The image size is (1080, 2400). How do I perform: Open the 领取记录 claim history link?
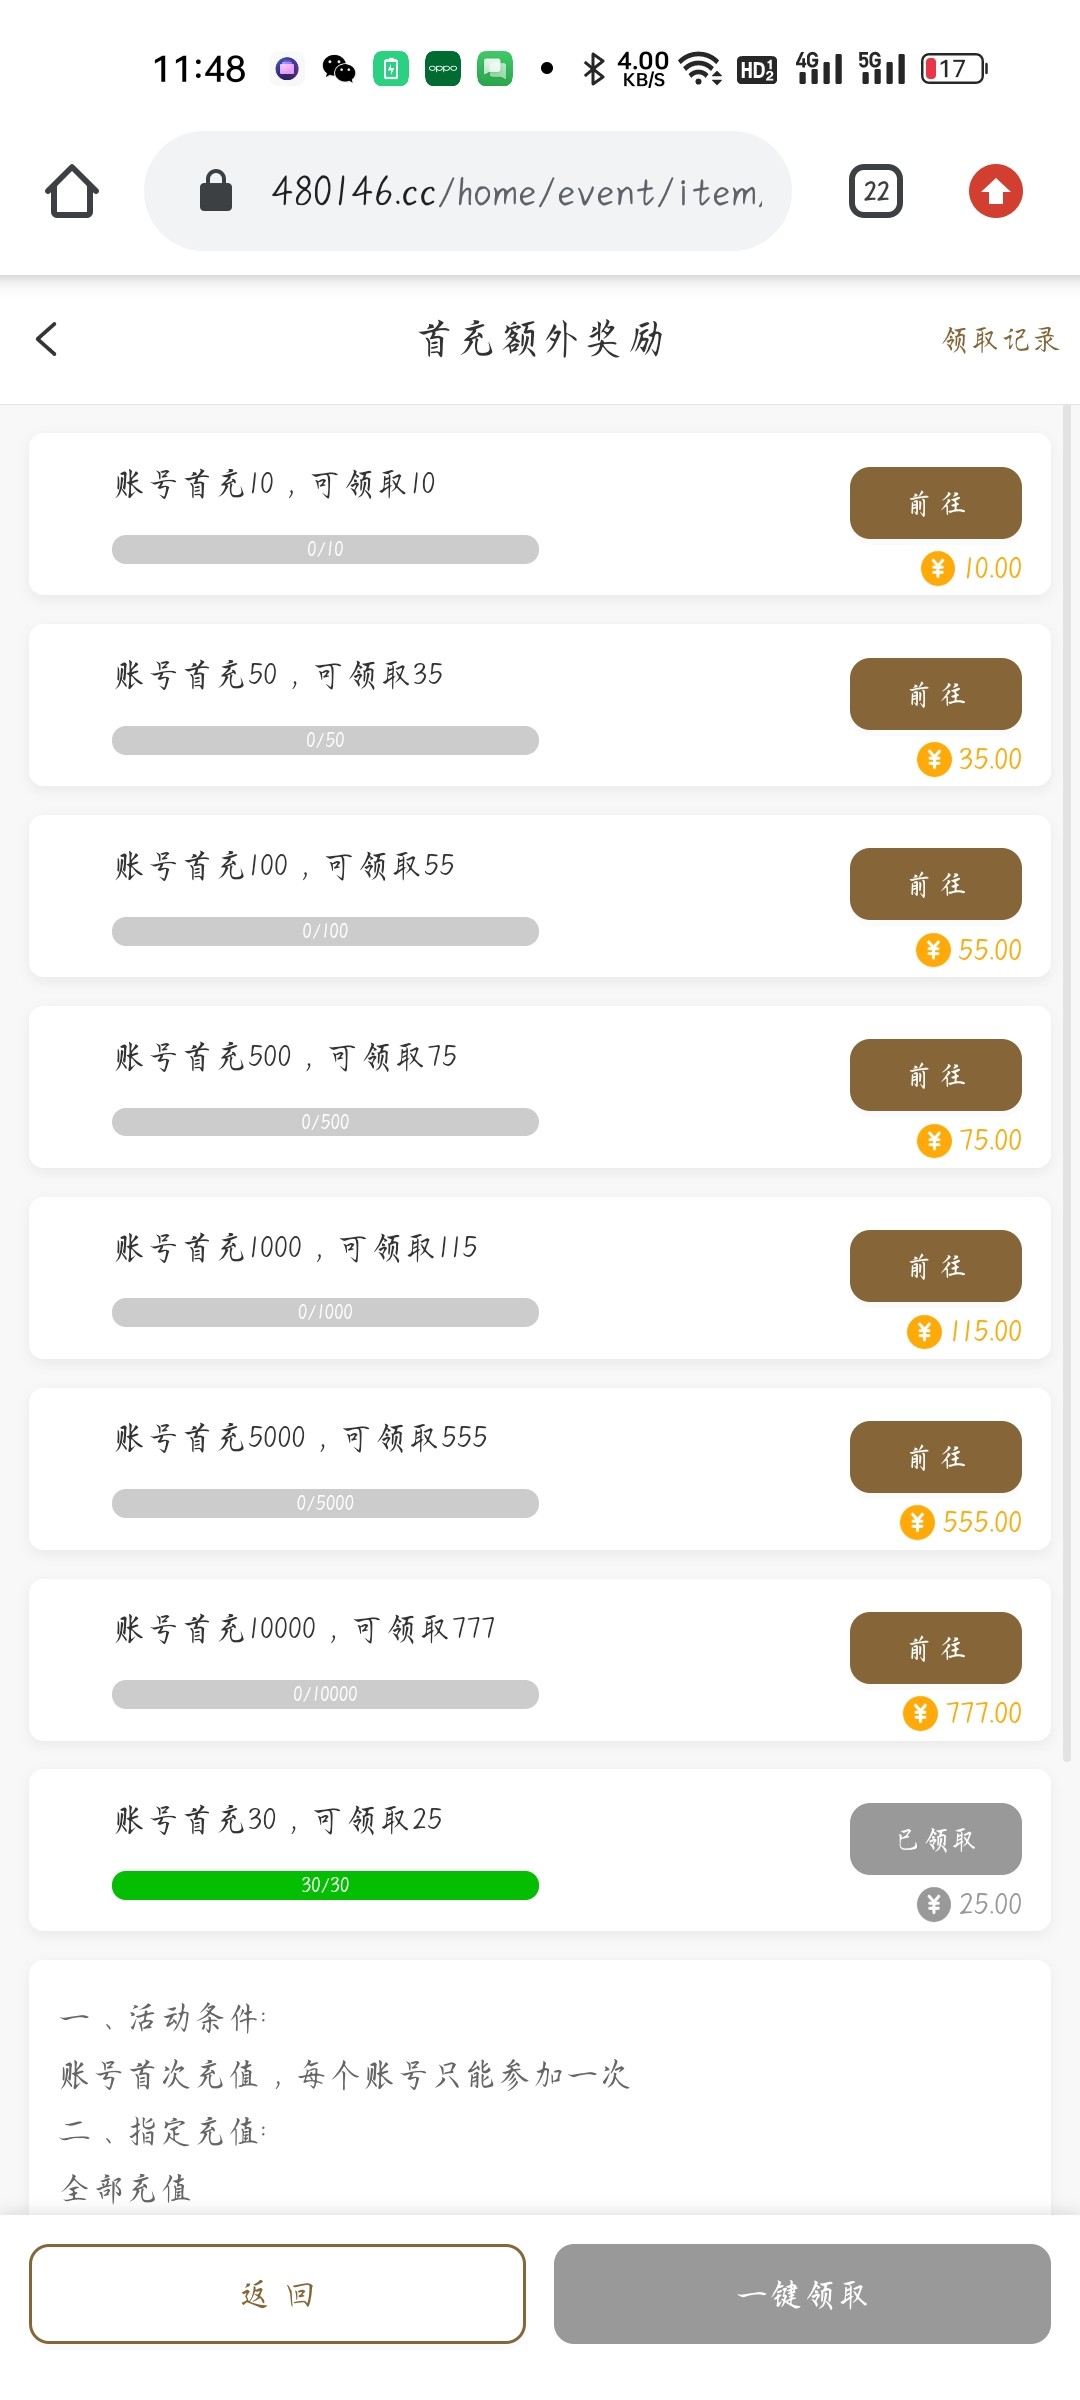click(1000, 340)
